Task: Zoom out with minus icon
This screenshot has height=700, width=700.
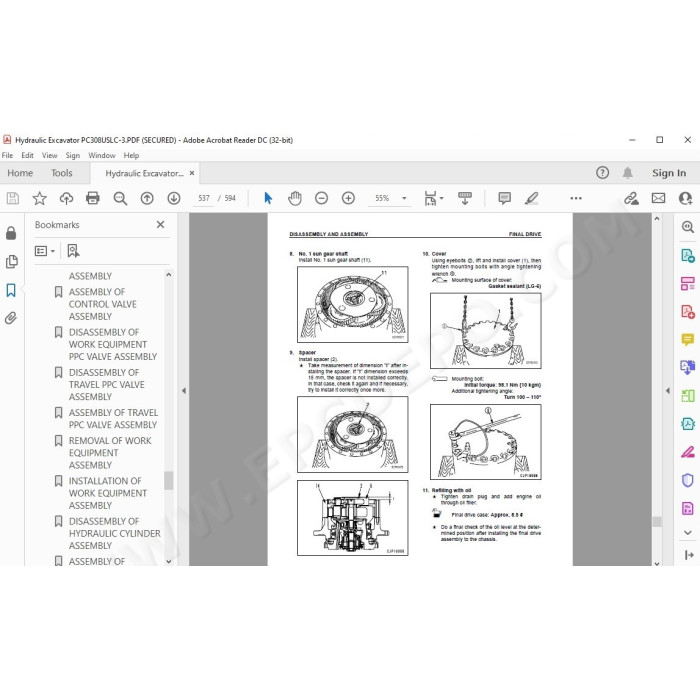Action: click(x=321, y=198)
